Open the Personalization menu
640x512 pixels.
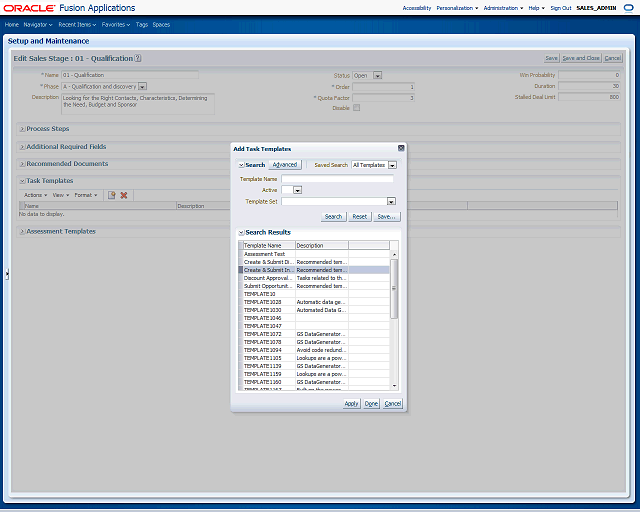(457, 8)
